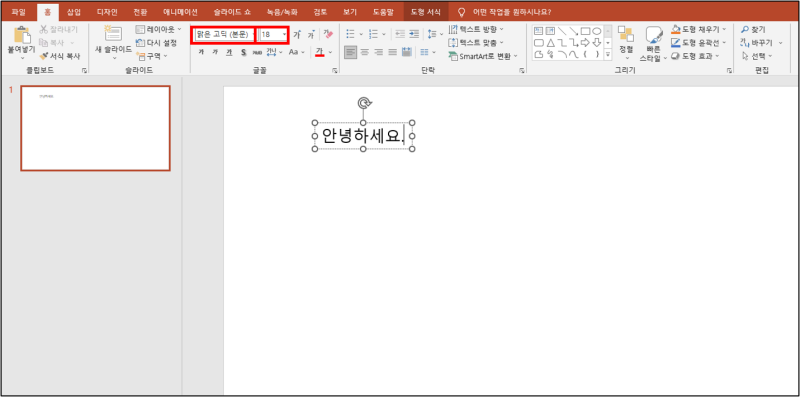Click the Select (선택) button
800x397 pixels.
(757, 56)
